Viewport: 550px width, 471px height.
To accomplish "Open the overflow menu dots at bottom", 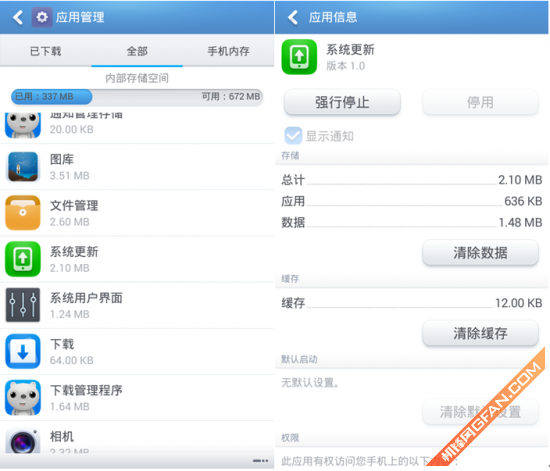I will click(x=261, y=461).
